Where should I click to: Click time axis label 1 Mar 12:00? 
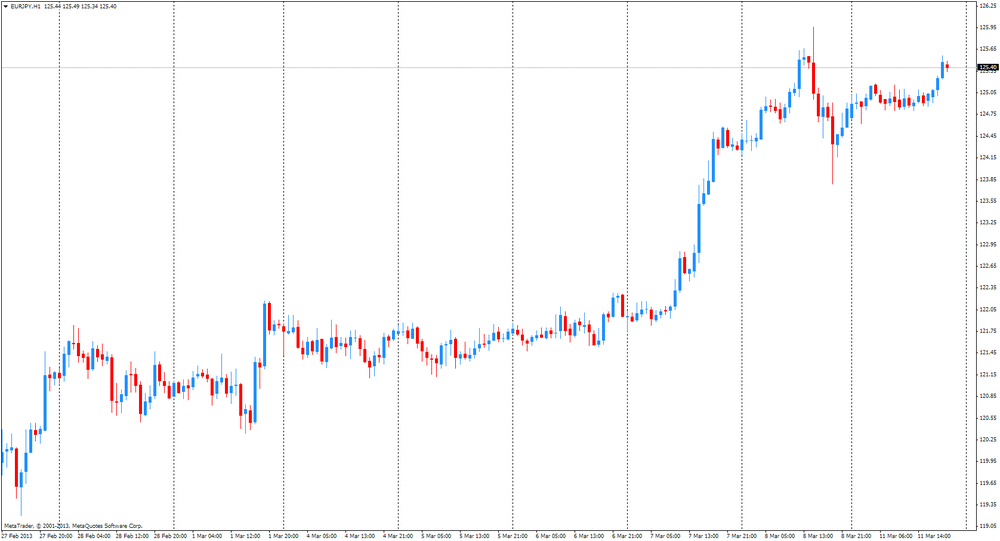[246, 536]
